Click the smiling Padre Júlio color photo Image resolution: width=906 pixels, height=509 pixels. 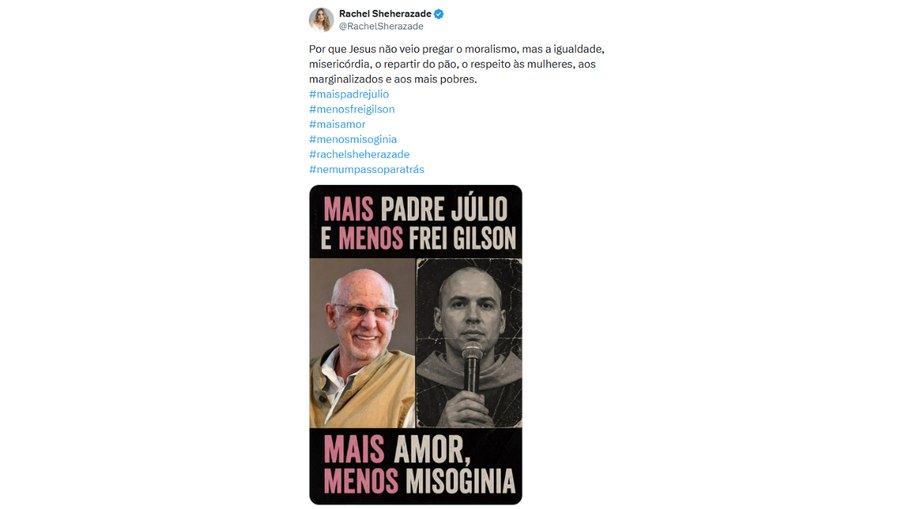pos(362,343)
